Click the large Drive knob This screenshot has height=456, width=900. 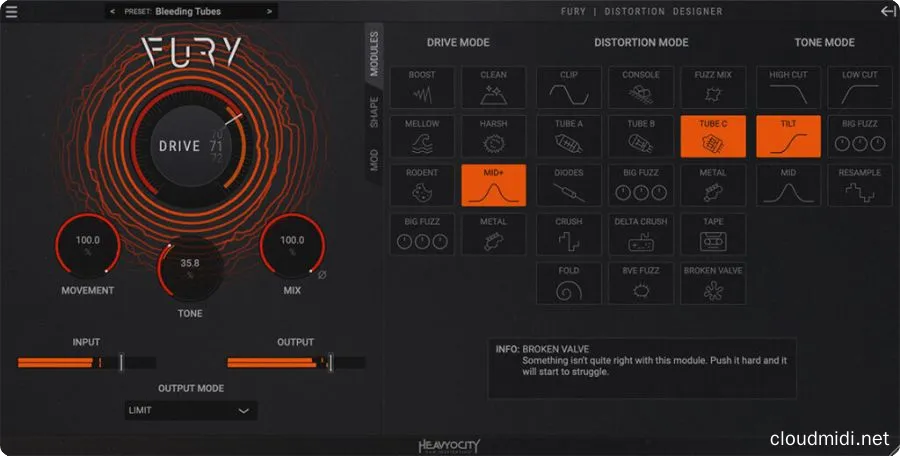pos(189,146)
